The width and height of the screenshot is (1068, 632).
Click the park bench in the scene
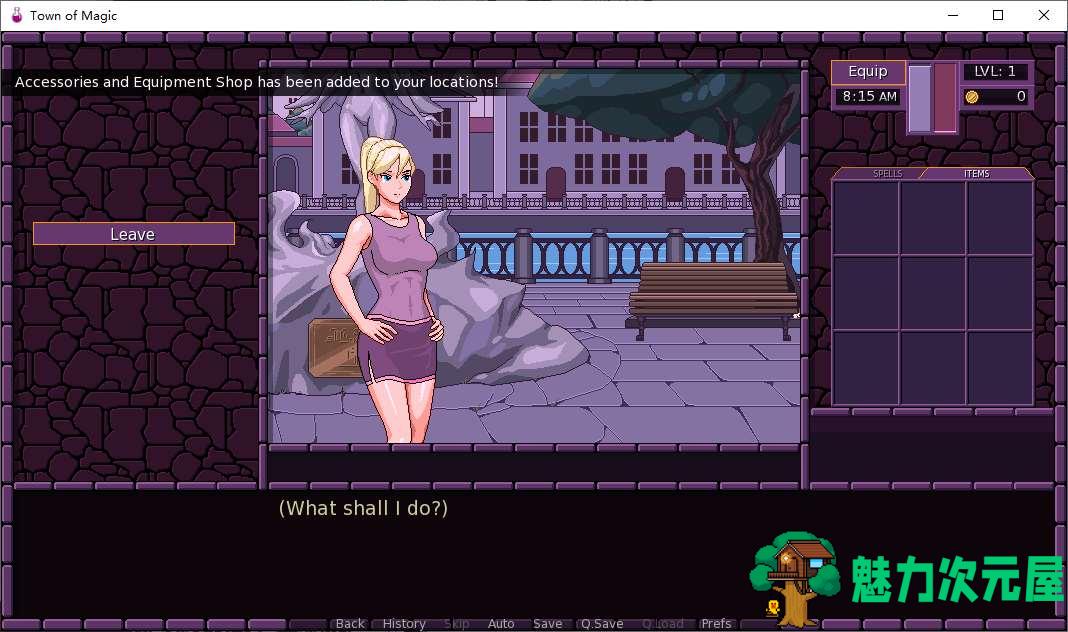point(712,300)
